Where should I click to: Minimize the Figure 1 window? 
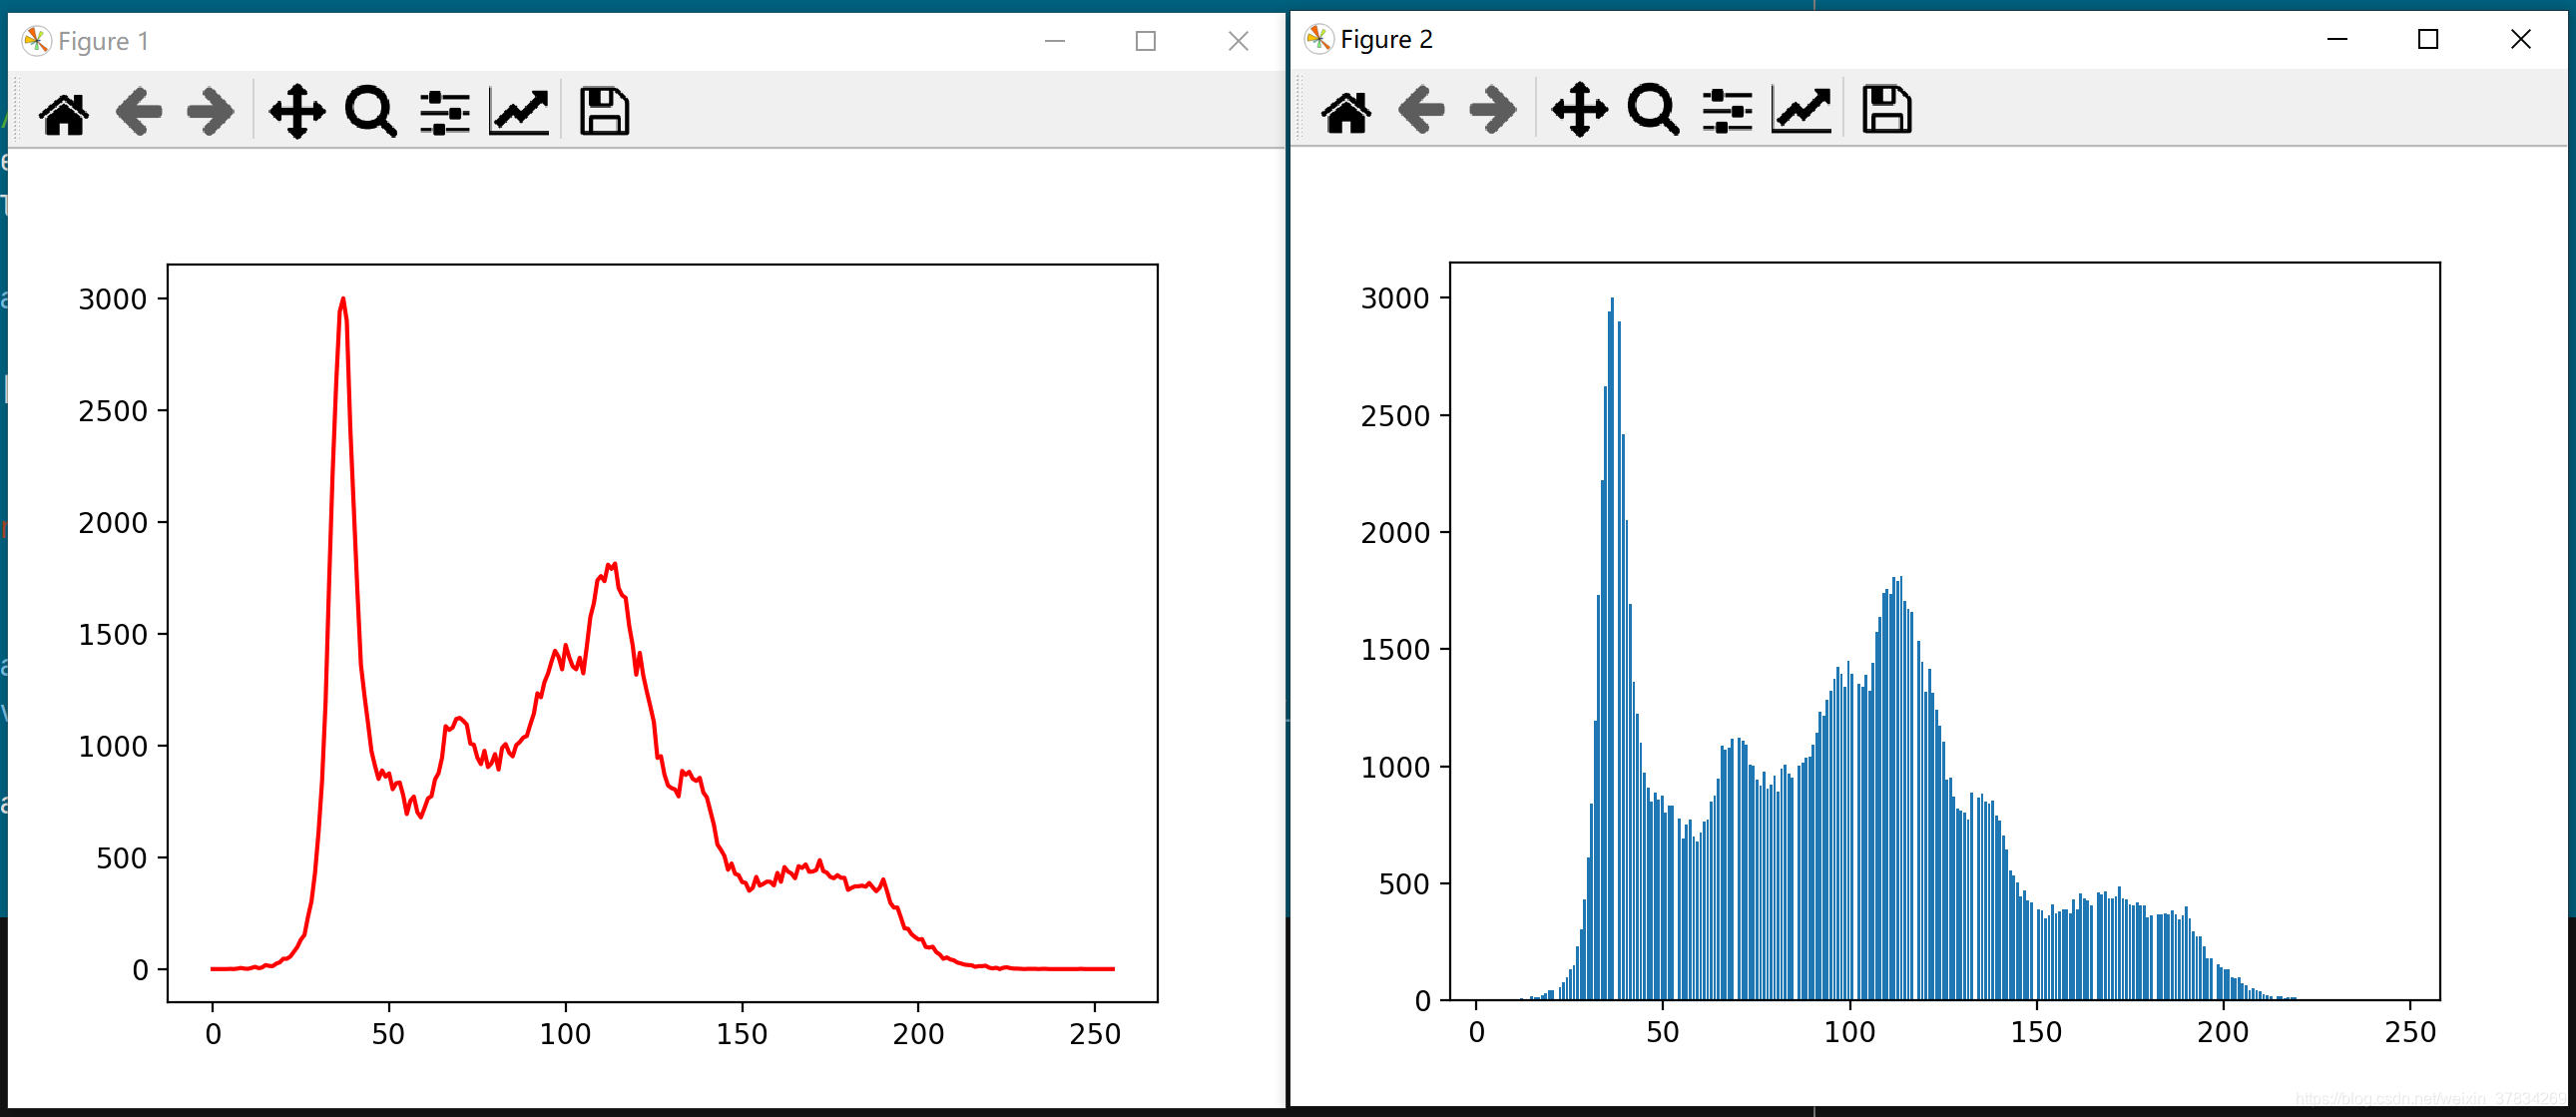tap(1055, 41)
